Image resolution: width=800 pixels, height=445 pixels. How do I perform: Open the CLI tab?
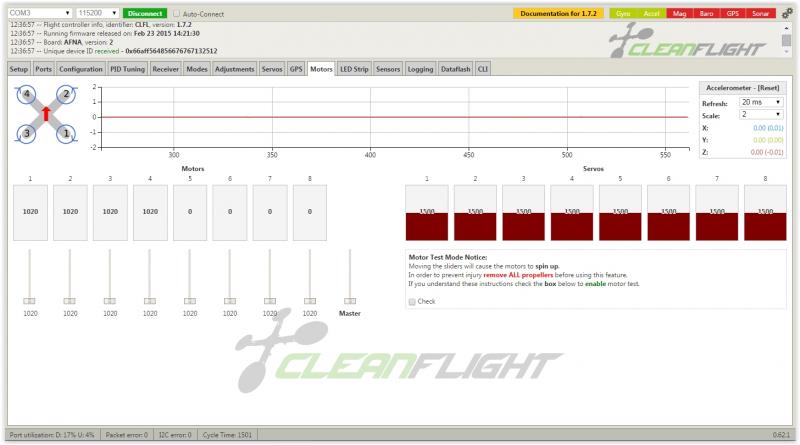pyautogui.click(x=483, y=69)
